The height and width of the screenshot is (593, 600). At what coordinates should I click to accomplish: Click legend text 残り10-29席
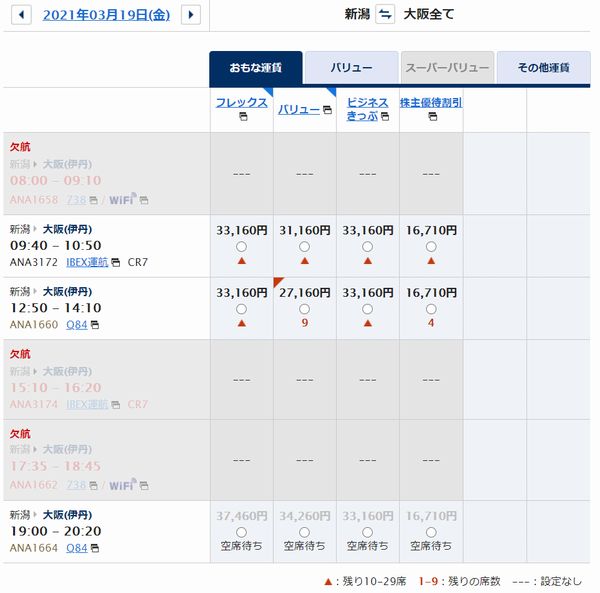click(x=374, y=582)
